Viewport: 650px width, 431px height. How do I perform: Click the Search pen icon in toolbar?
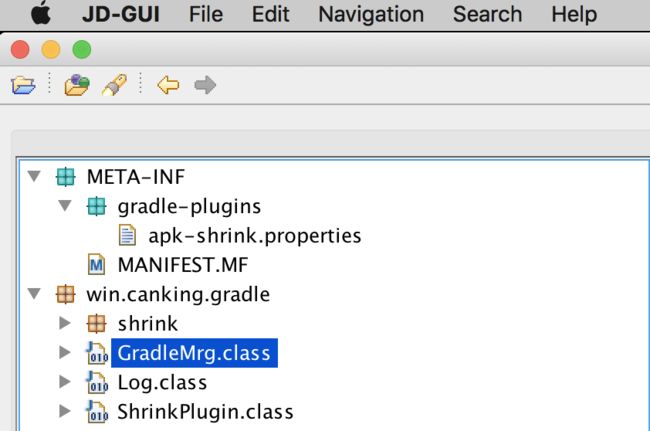(114, 85)
